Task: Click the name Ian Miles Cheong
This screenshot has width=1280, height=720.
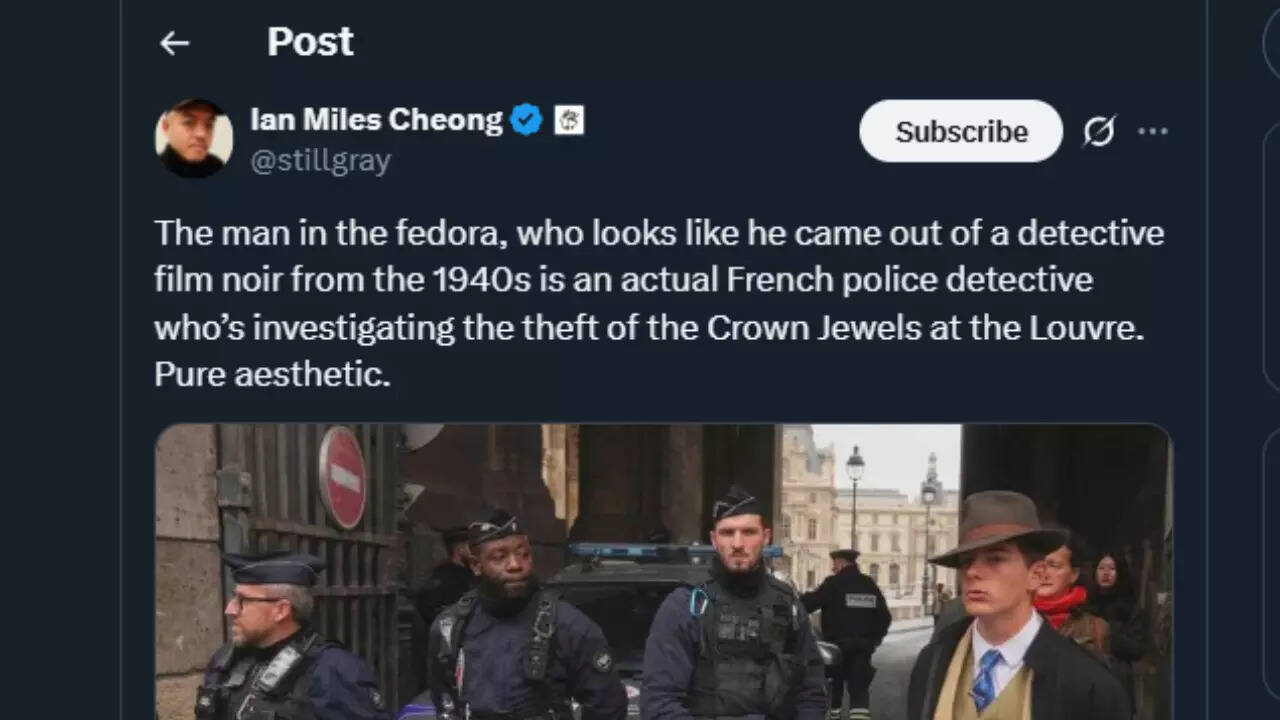Action: point(376,119)
